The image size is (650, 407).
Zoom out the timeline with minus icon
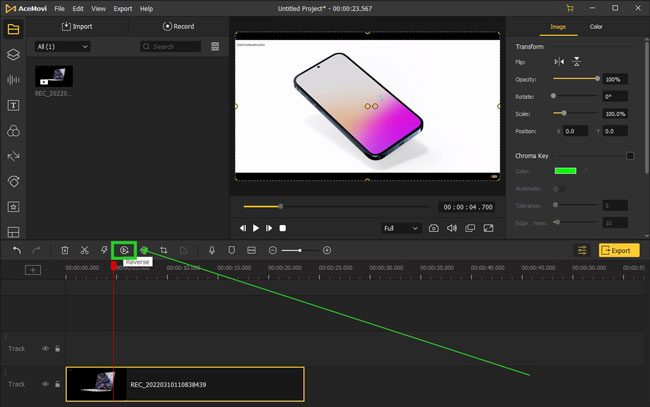click(272, 250)
